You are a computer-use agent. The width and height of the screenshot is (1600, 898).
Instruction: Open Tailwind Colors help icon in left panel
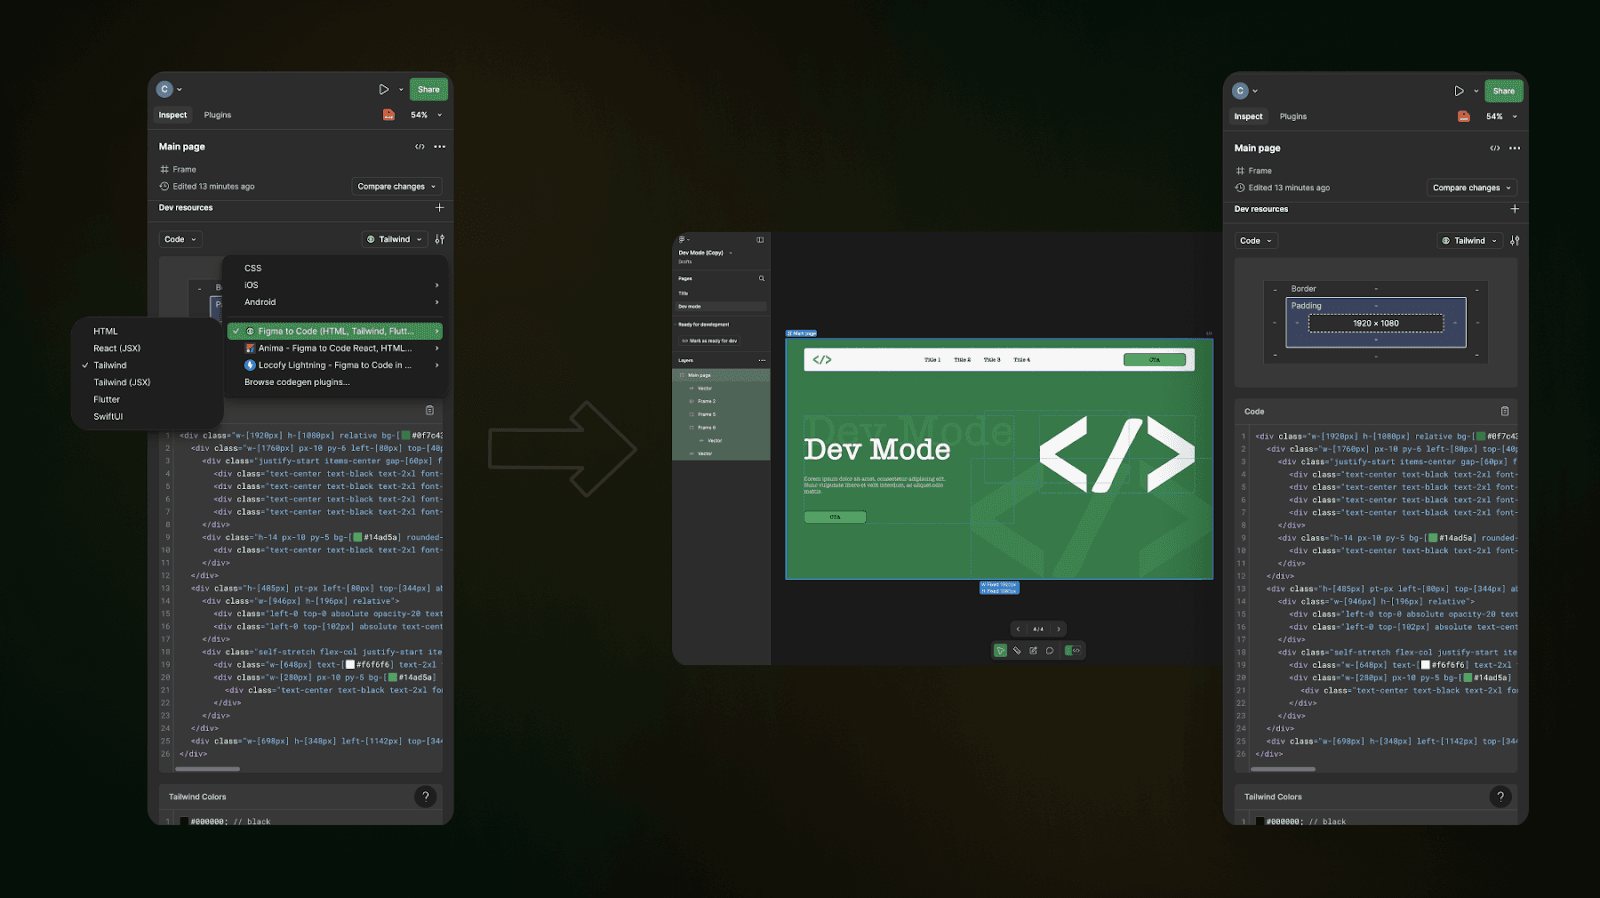coord(426,797)
